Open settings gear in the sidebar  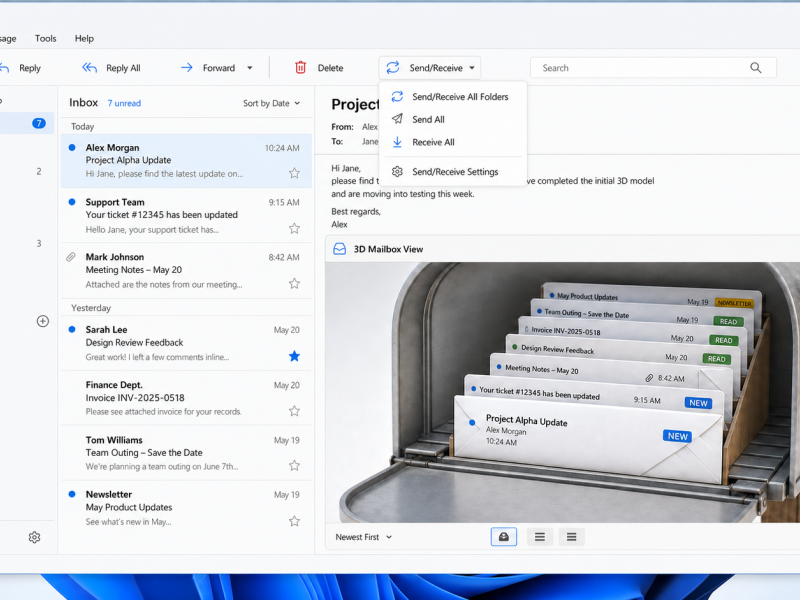point(34,537)
